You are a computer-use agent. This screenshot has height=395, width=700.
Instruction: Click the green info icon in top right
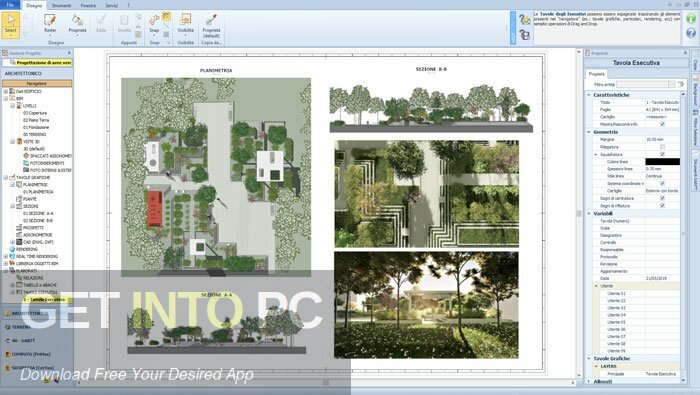tap(691, 18)
